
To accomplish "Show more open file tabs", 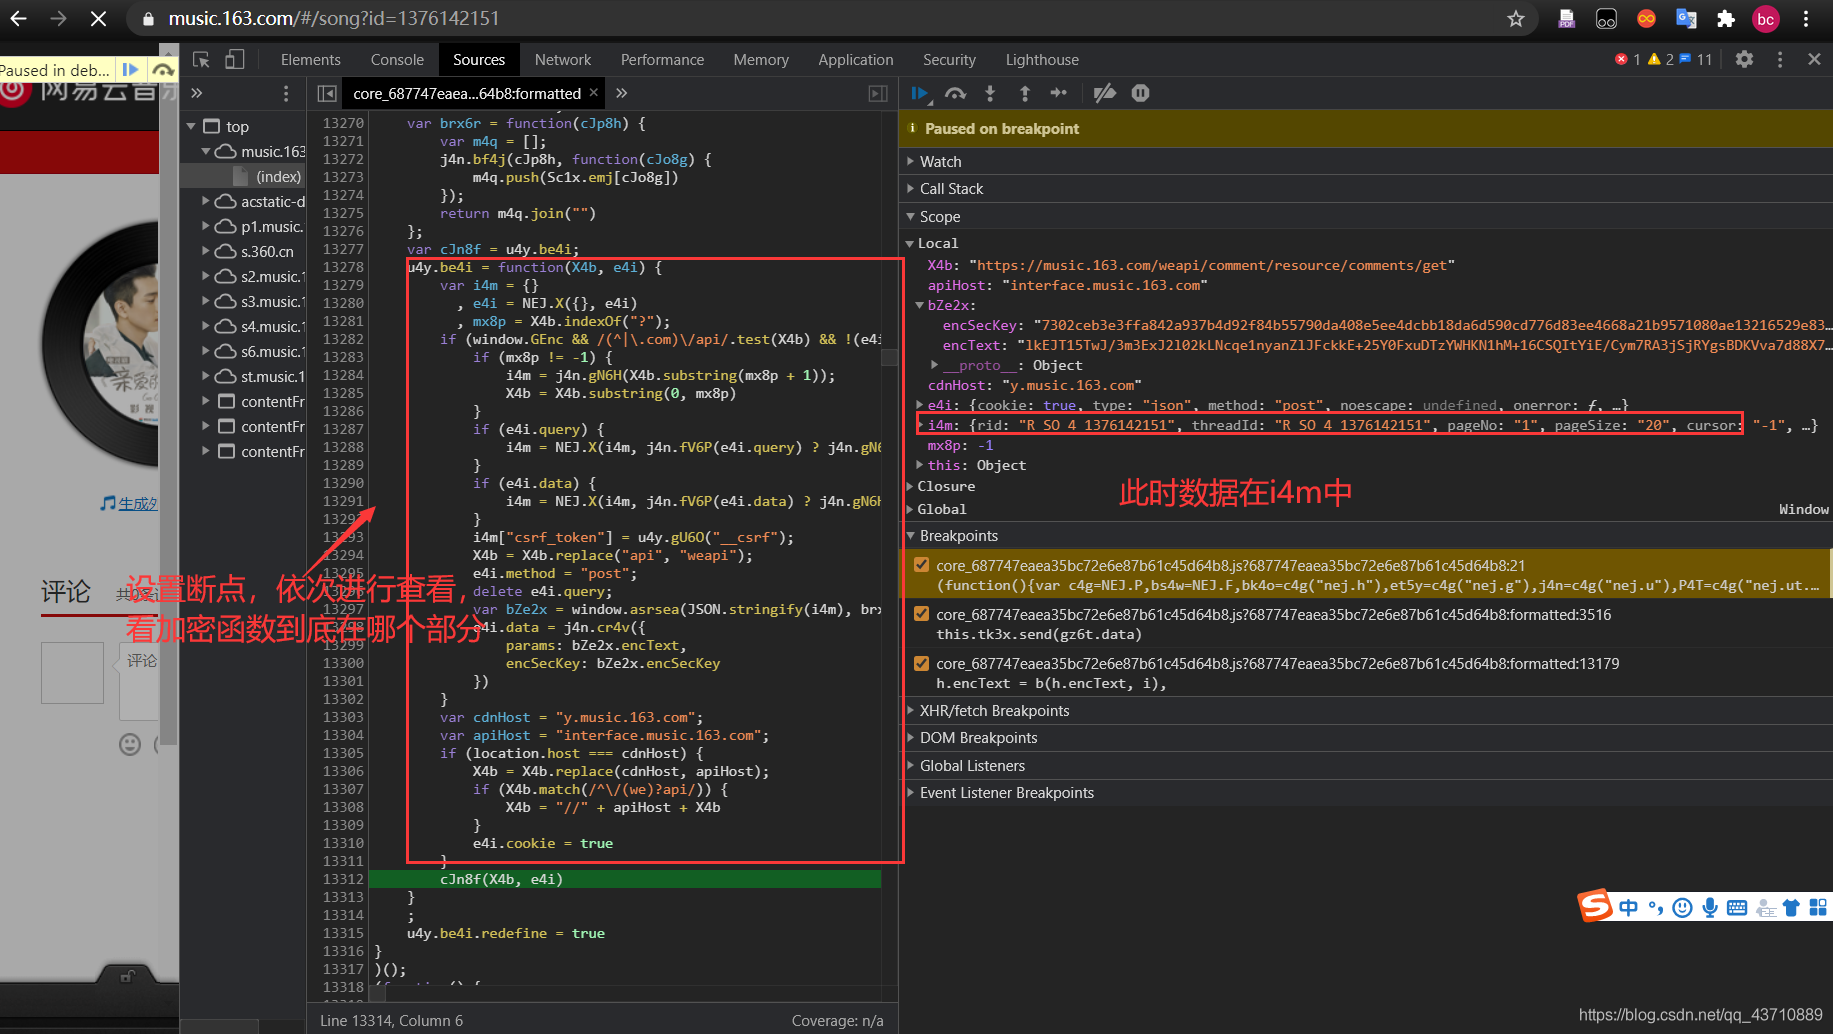I will [x=622, y=93].
